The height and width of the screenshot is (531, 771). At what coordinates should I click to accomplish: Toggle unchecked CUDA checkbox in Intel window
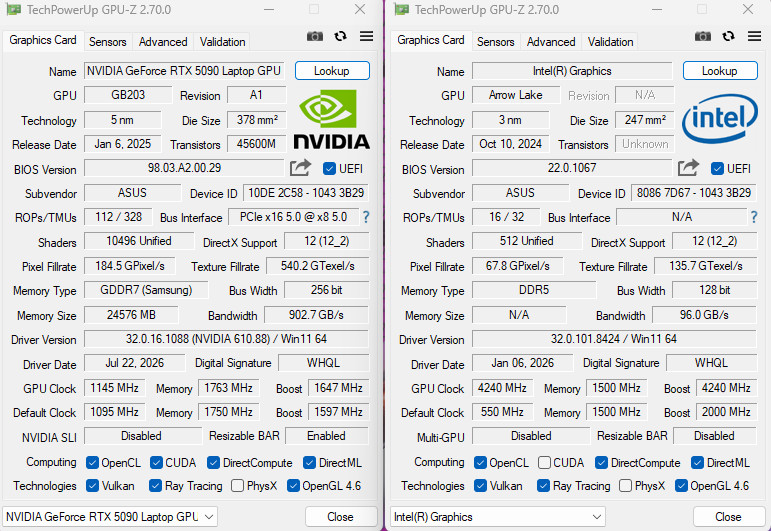544,463
